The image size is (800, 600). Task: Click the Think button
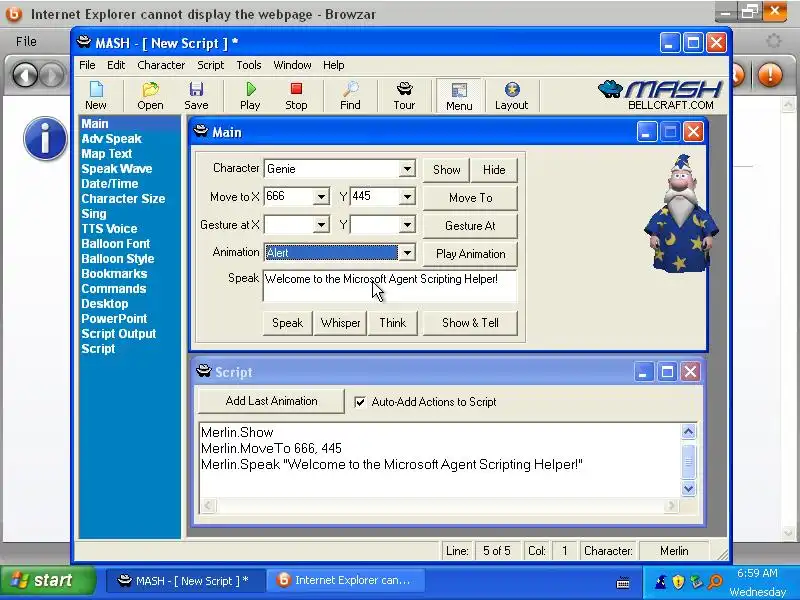[x=393, y=323]
